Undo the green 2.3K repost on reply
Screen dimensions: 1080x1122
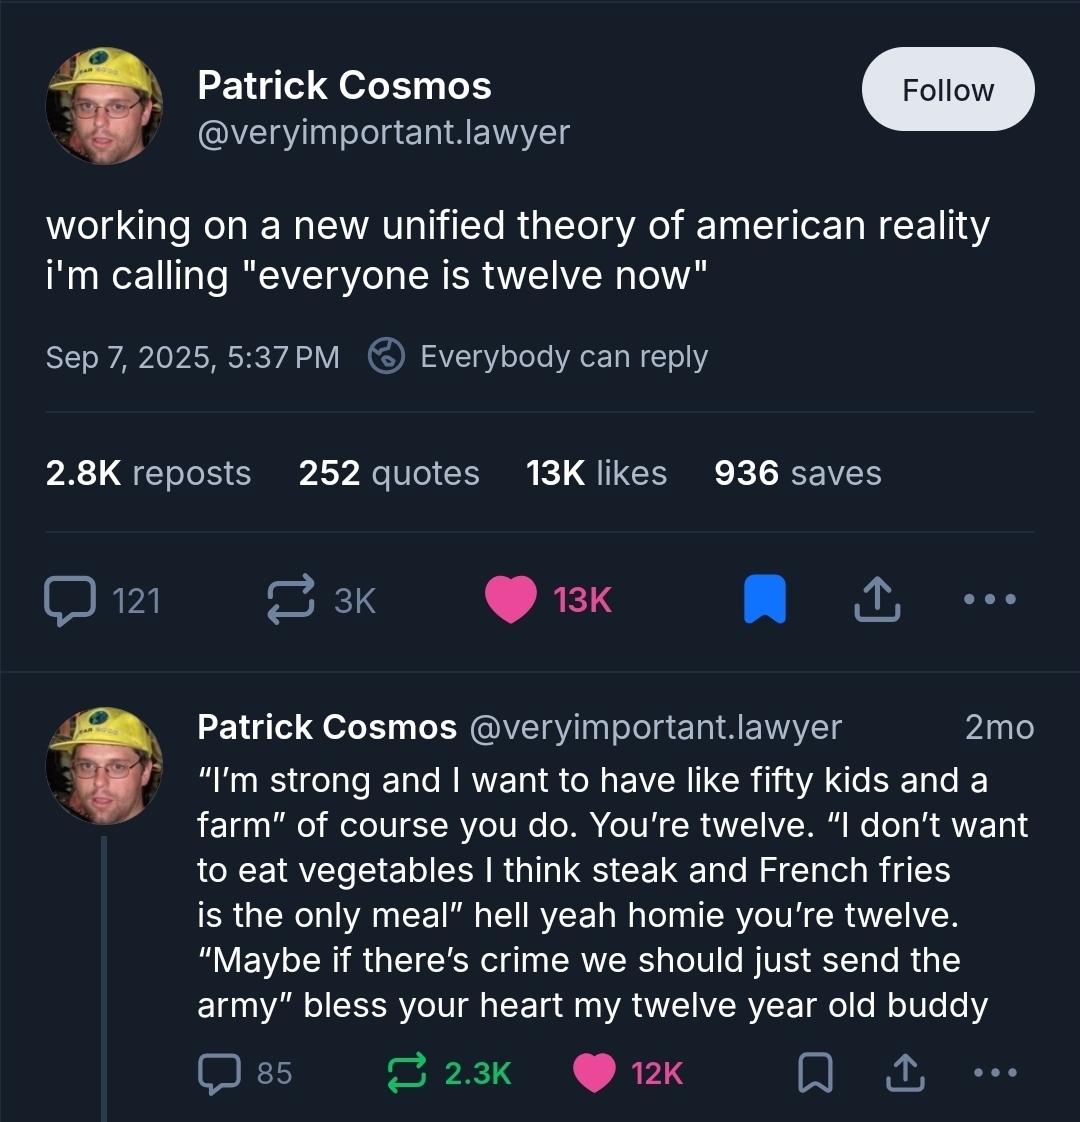[406, 1073]
